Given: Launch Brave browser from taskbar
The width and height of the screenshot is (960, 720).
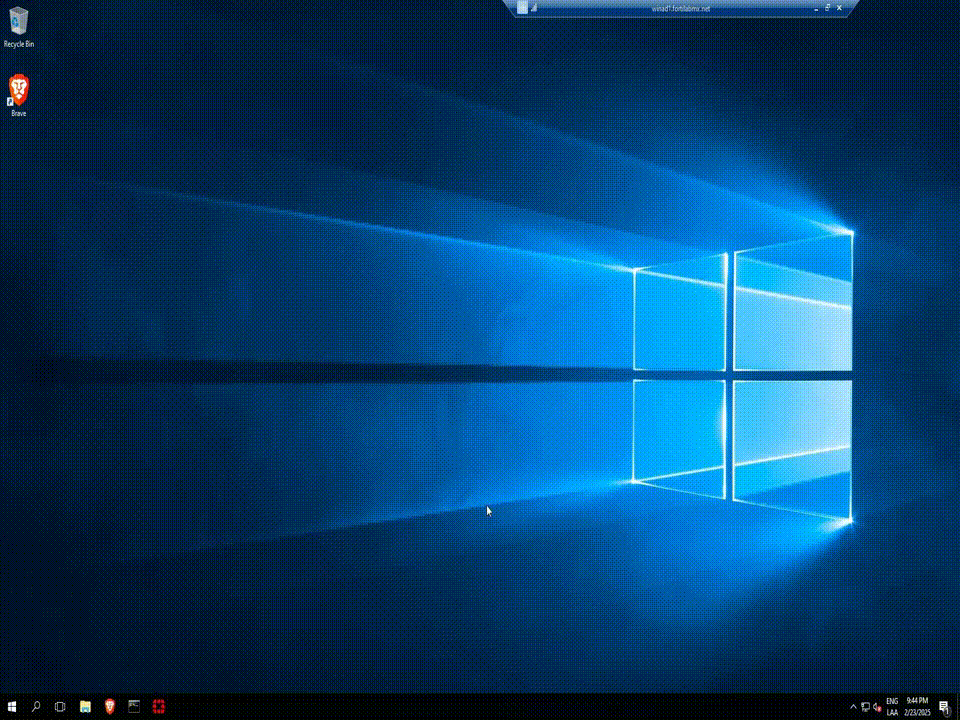Looking at the screenshot, I should [x=110, y=707].
